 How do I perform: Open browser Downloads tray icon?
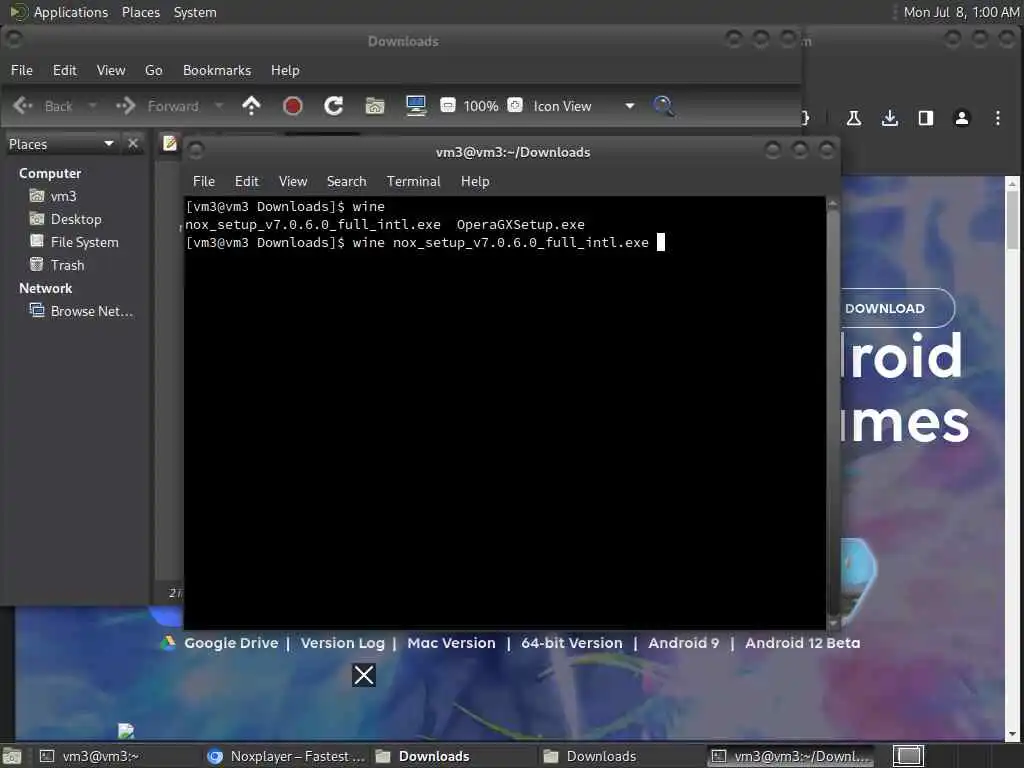889,118
